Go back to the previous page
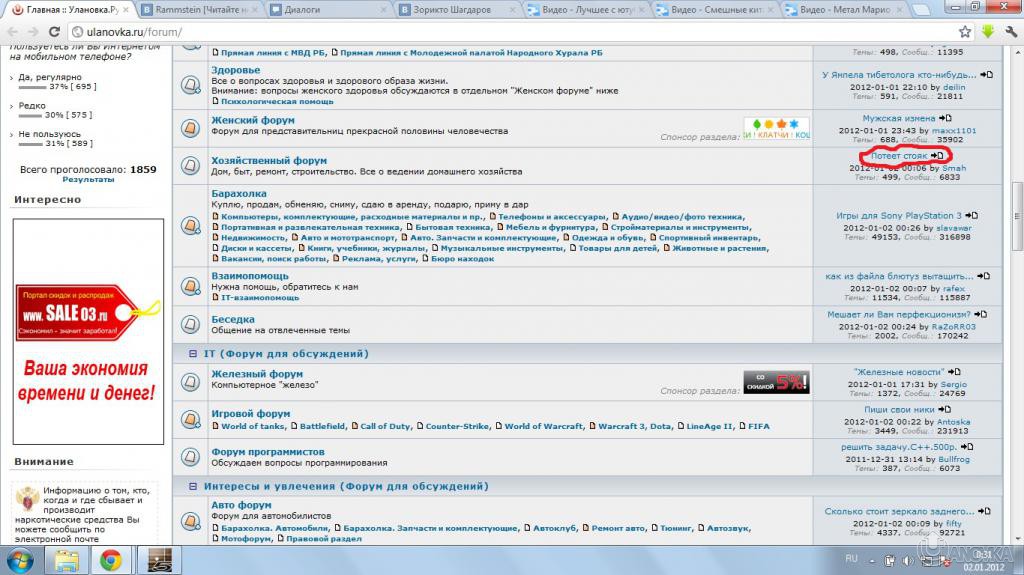 (x=12, y=31)
